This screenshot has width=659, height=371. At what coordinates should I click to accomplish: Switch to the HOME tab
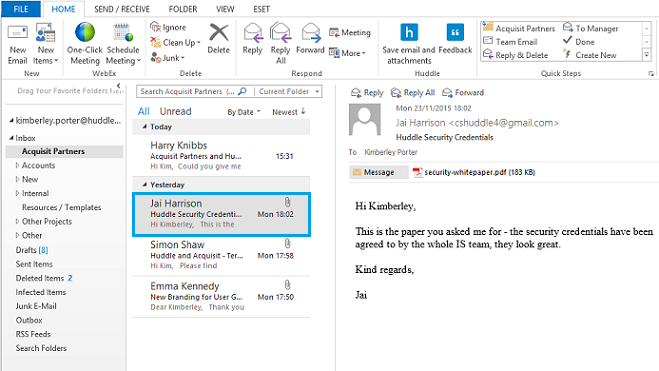(63, 9)
